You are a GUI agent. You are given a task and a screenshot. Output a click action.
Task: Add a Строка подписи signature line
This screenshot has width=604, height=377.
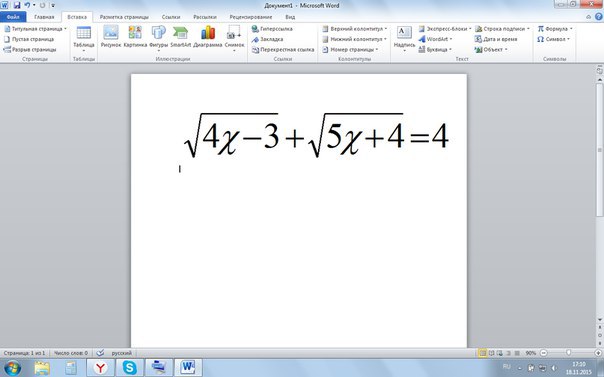[502, 29]
